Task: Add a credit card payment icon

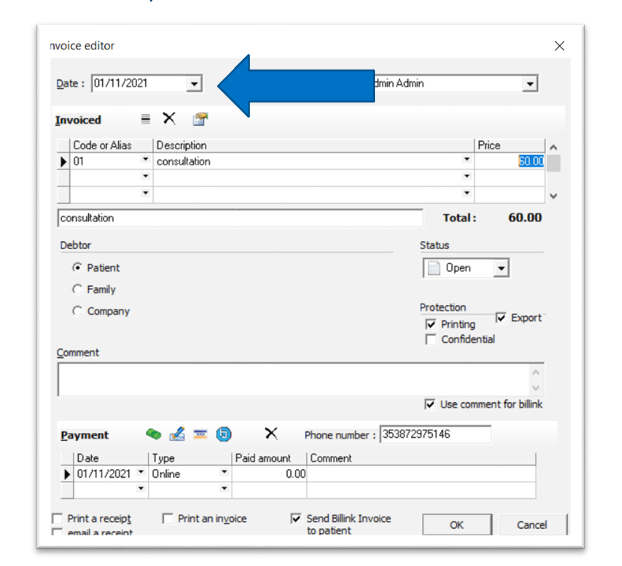Action: [x=200, y=434]
